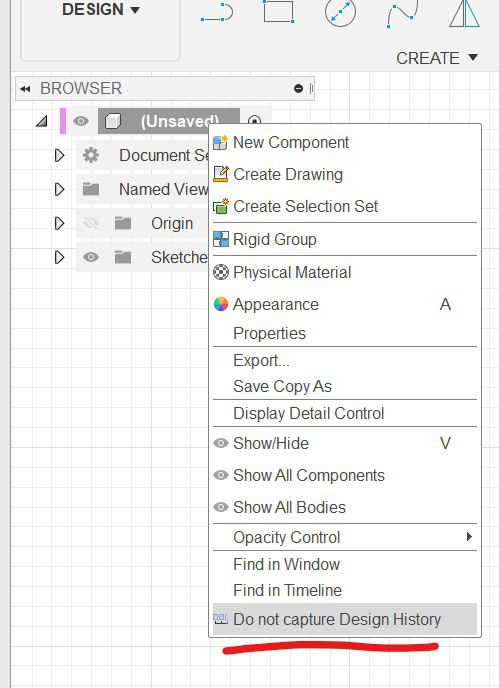Toggle visibility eye of Unsaved component
Image resolution: width=499 pixels, height=688 pixels.
tap(81, 121)
